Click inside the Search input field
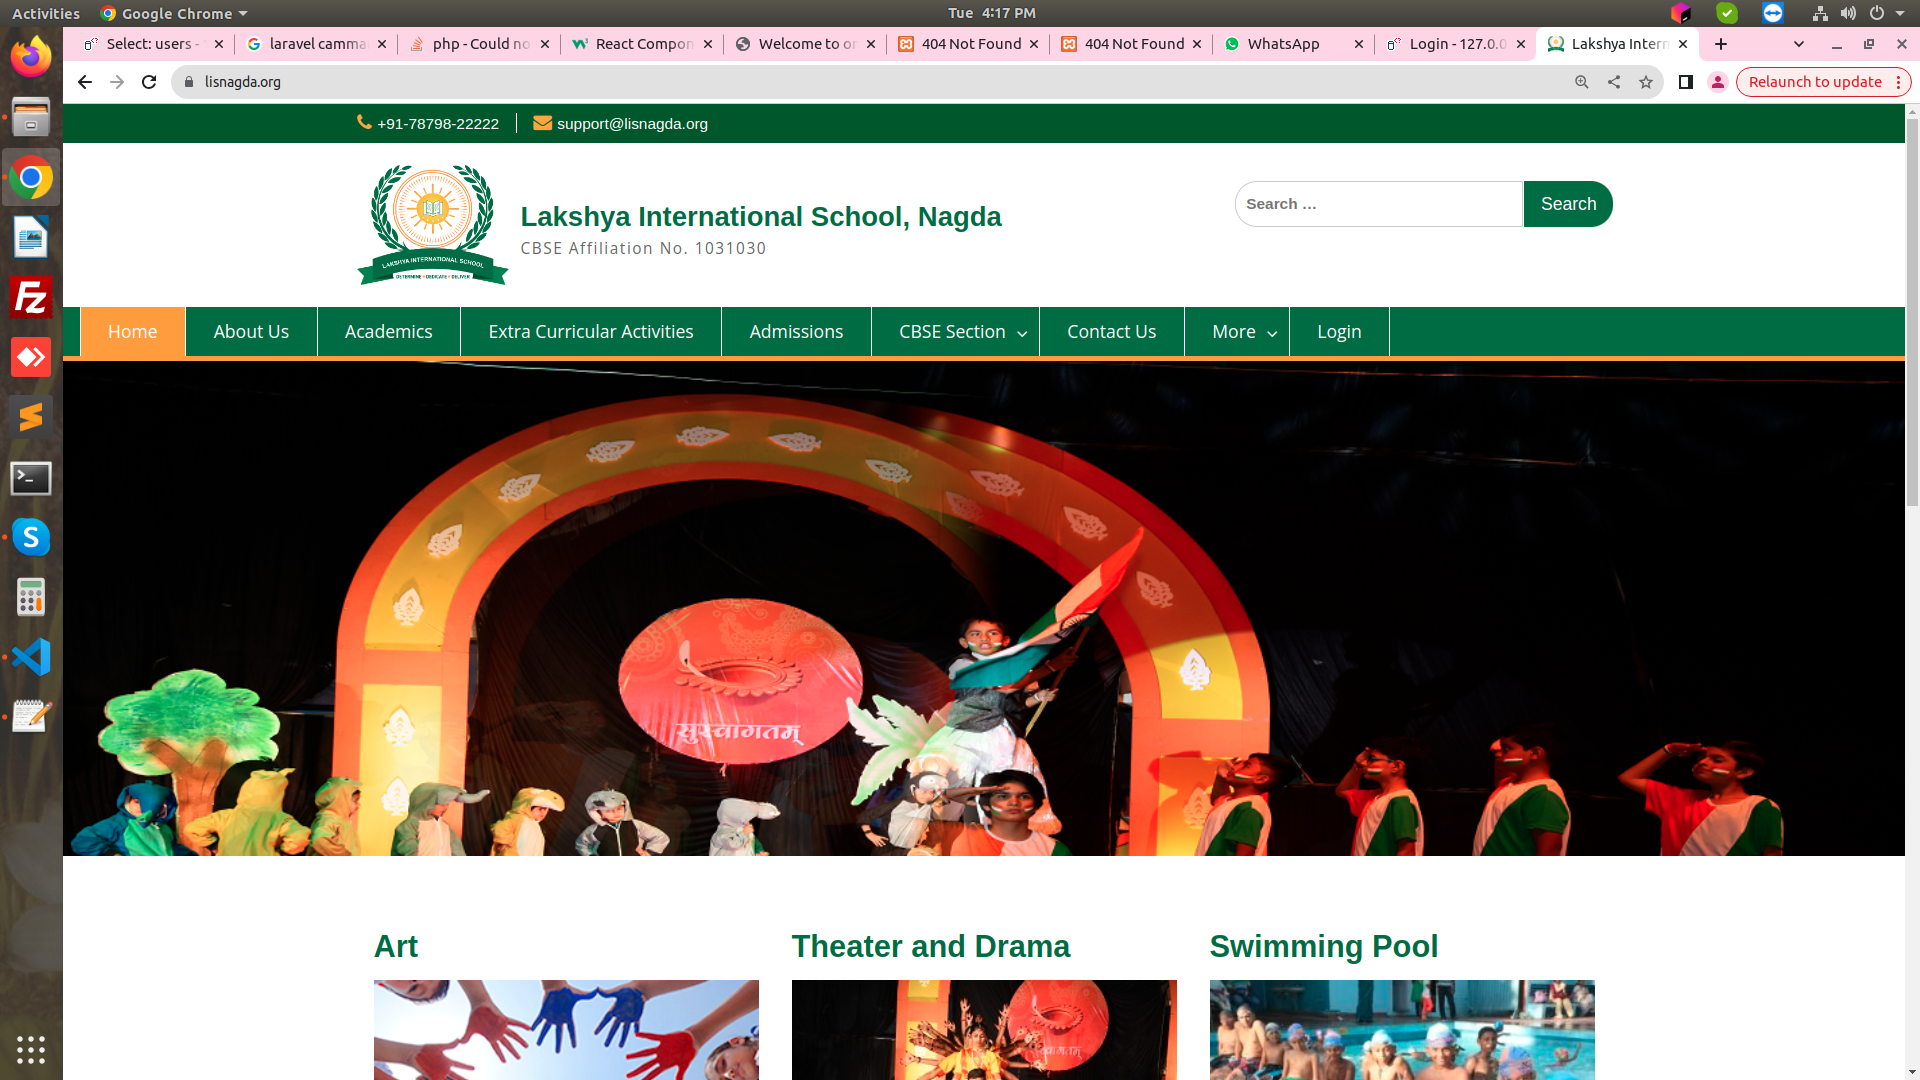The height and width of the screenshot is (1080, 1920). click(1378, 203)
